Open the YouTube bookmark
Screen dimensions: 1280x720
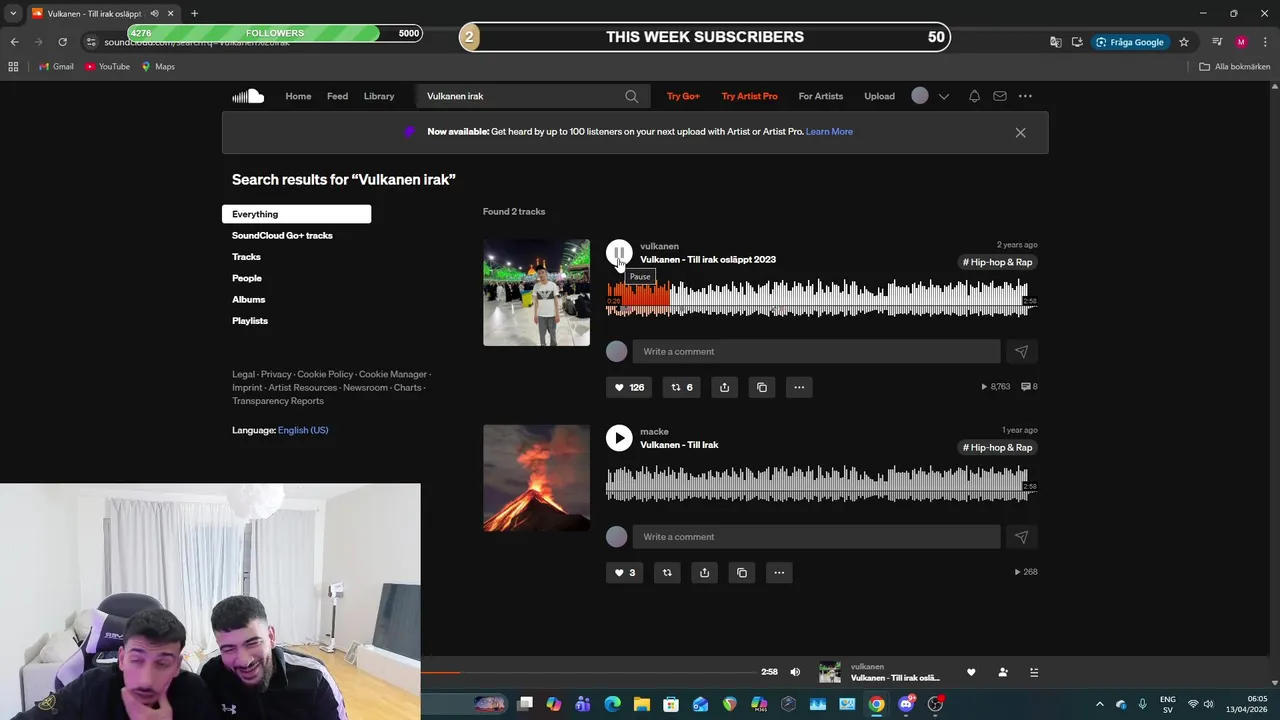(108, 67)
